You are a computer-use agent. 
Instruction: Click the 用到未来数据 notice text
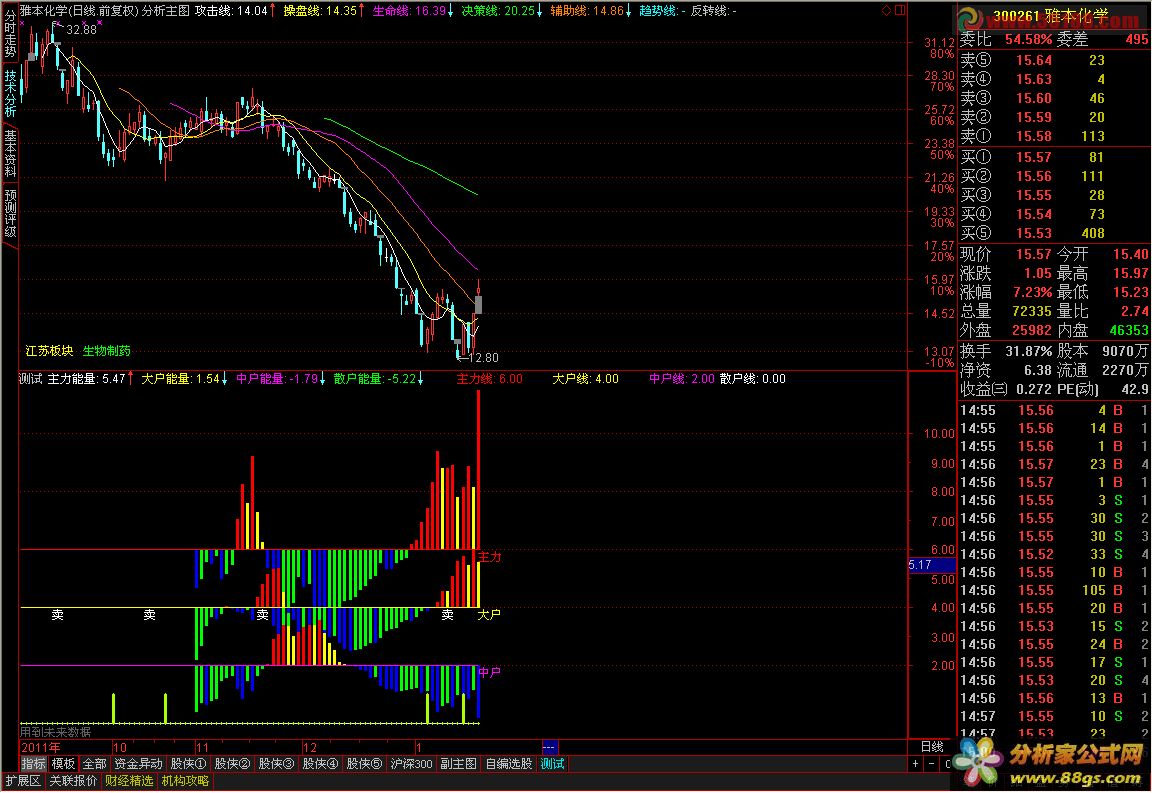pos(56,732)
